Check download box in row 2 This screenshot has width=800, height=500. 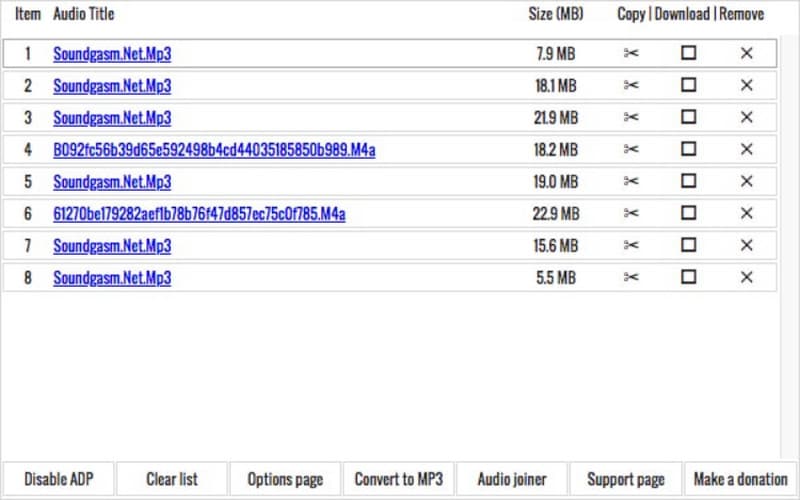689,85
